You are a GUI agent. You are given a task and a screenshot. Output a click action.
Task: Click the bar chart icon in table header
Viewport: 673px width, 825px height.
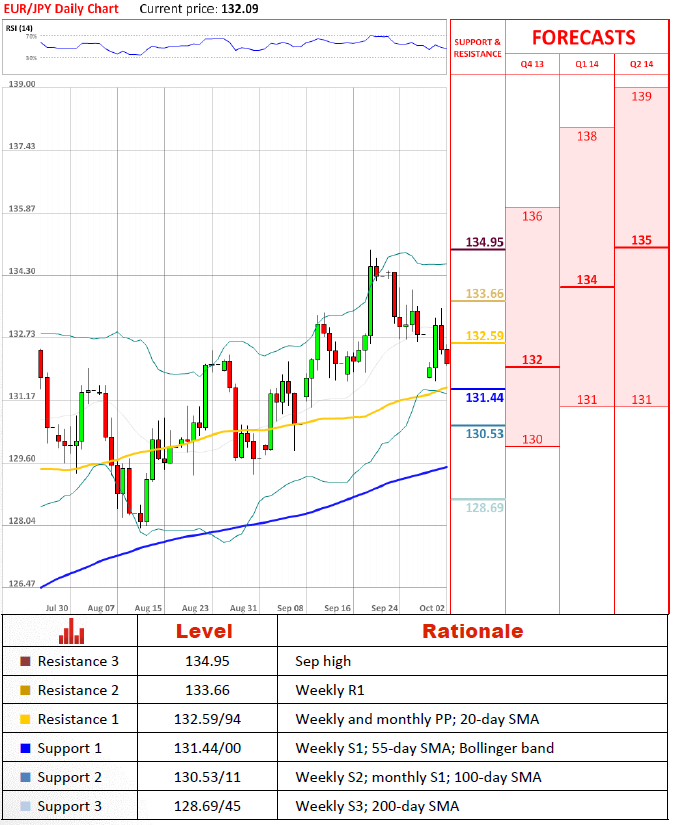[71, 631]
